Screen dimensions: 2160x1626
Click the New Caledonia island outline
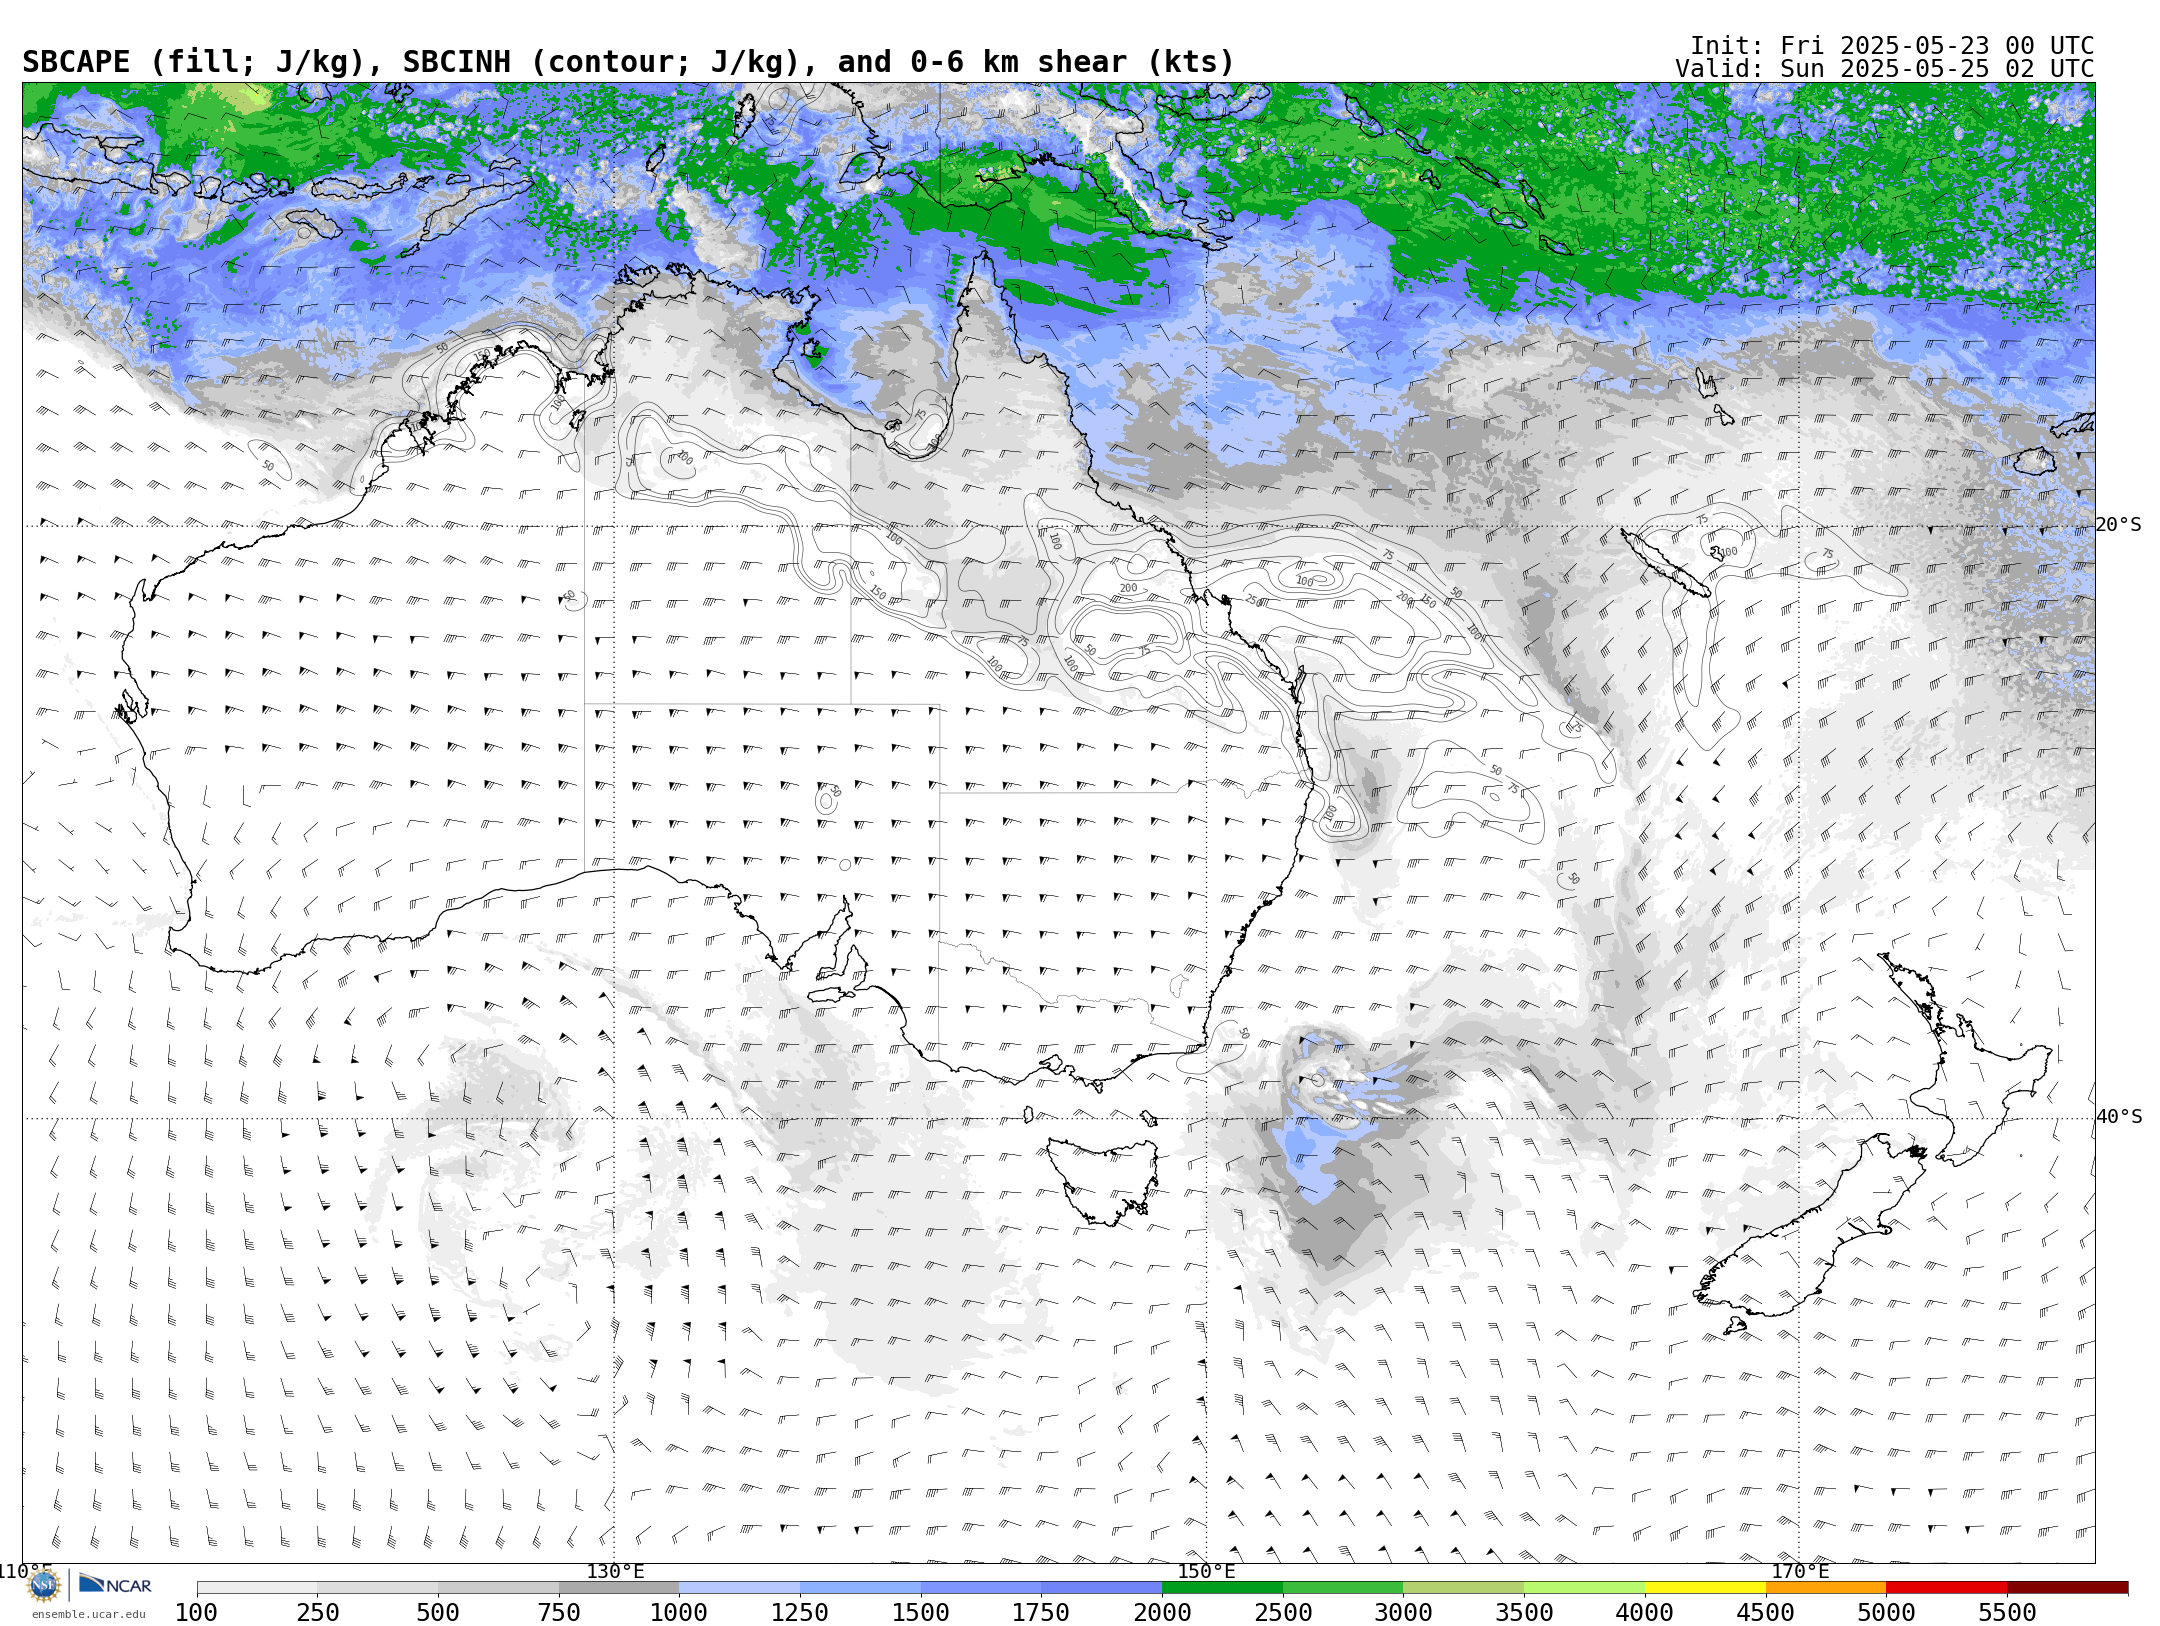(1665, 563)
